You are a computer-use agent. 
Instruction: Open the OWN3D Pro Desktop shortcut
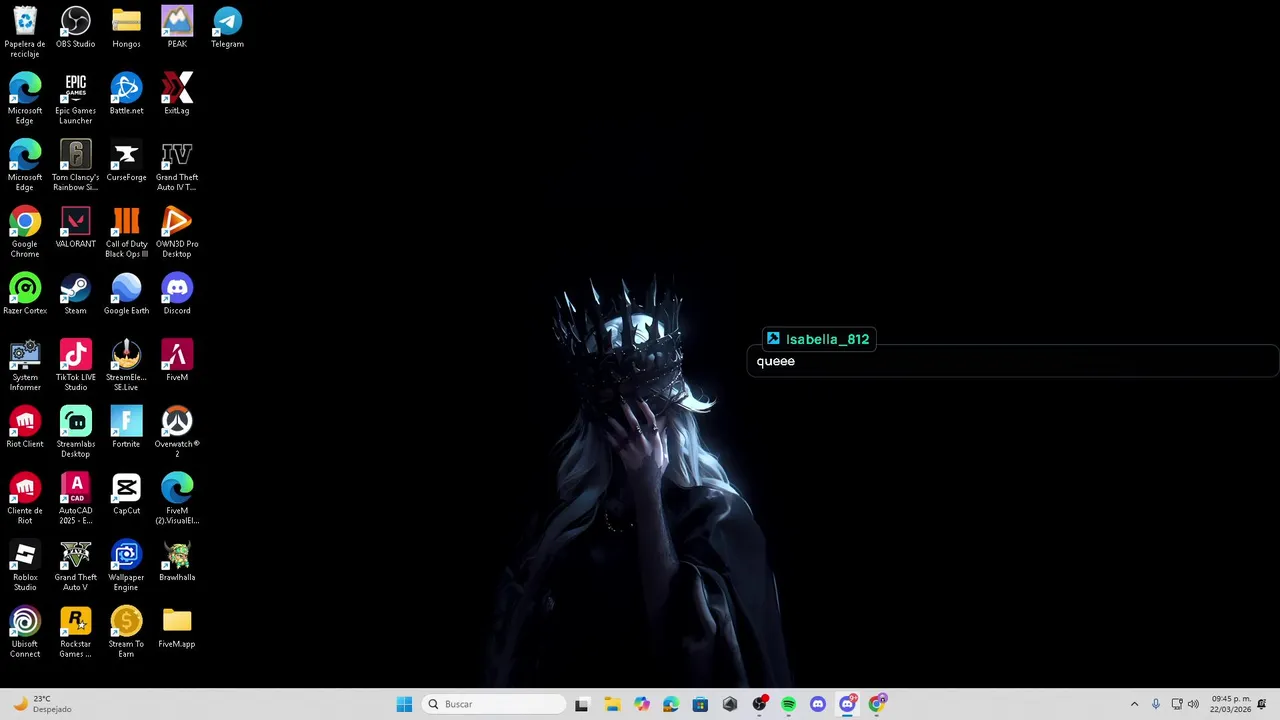tap(177, 232)
